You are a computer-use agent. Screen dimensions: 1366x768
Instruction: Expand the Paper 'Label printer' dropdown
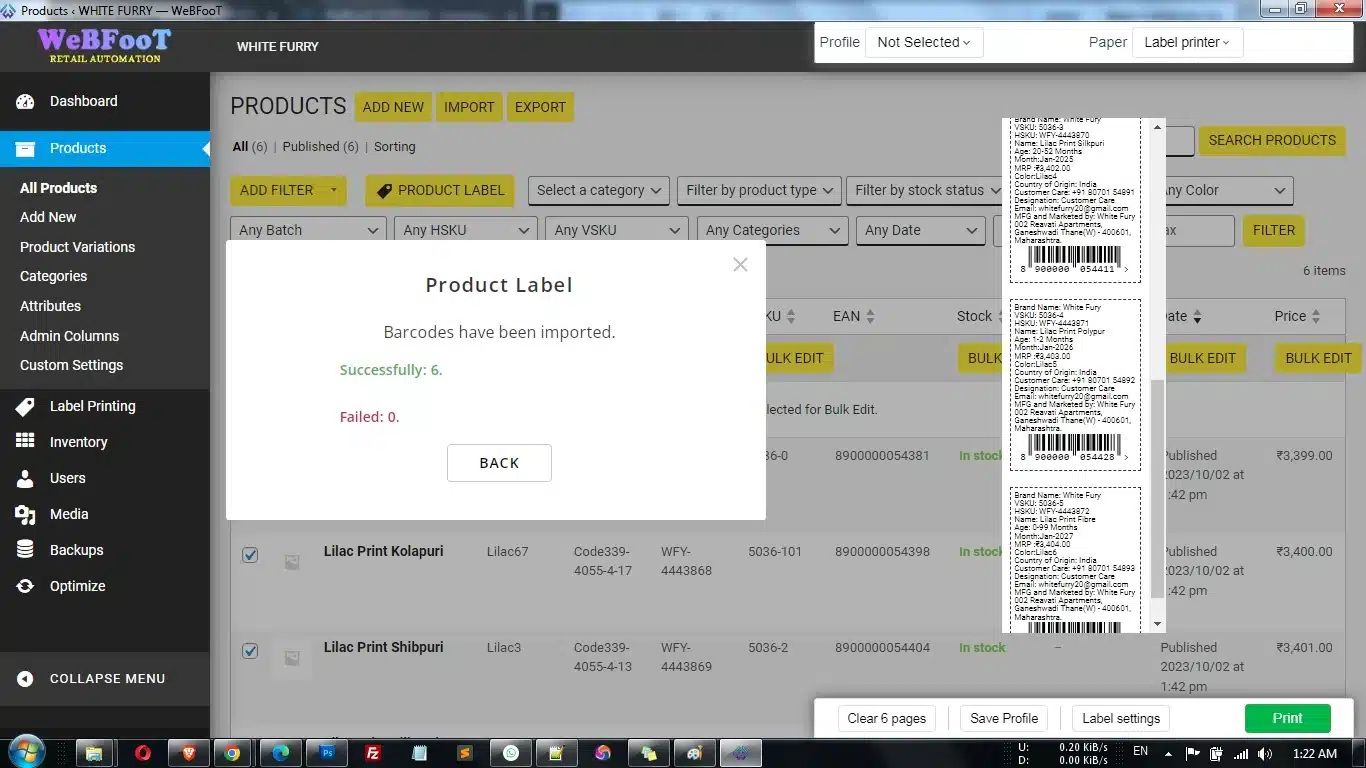tap(1187, 42)
